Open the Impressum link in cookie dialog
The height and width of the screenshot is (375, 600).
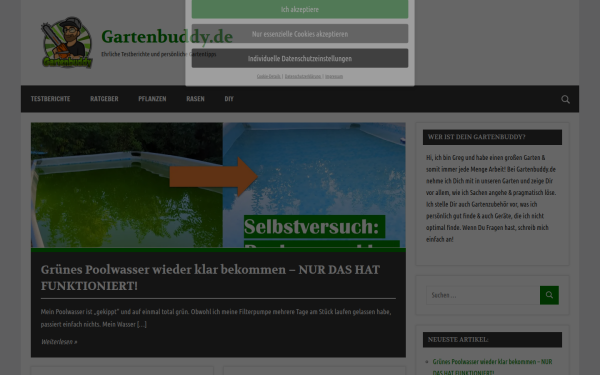(x=334, y=76)
